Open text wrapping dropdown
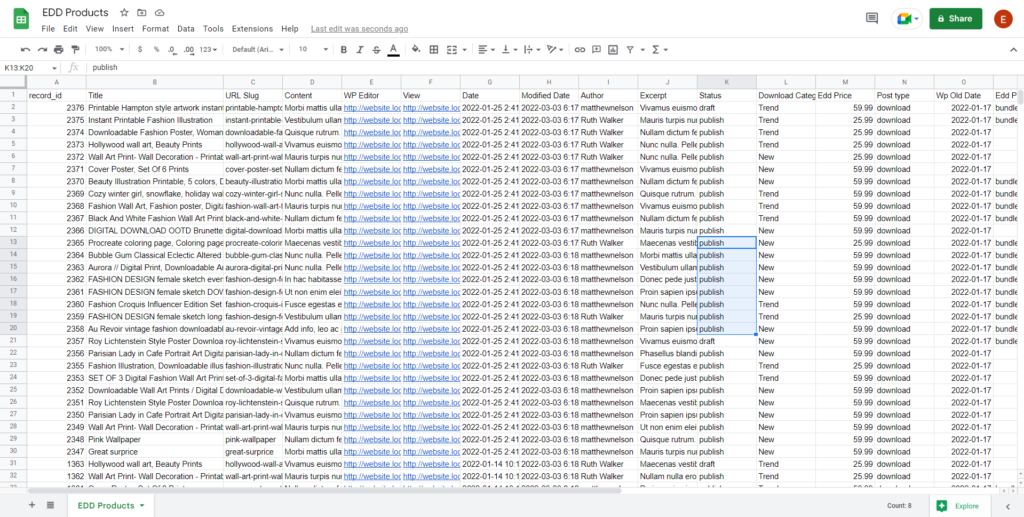The image size is (1024, 517). click(x=532, y=50)
